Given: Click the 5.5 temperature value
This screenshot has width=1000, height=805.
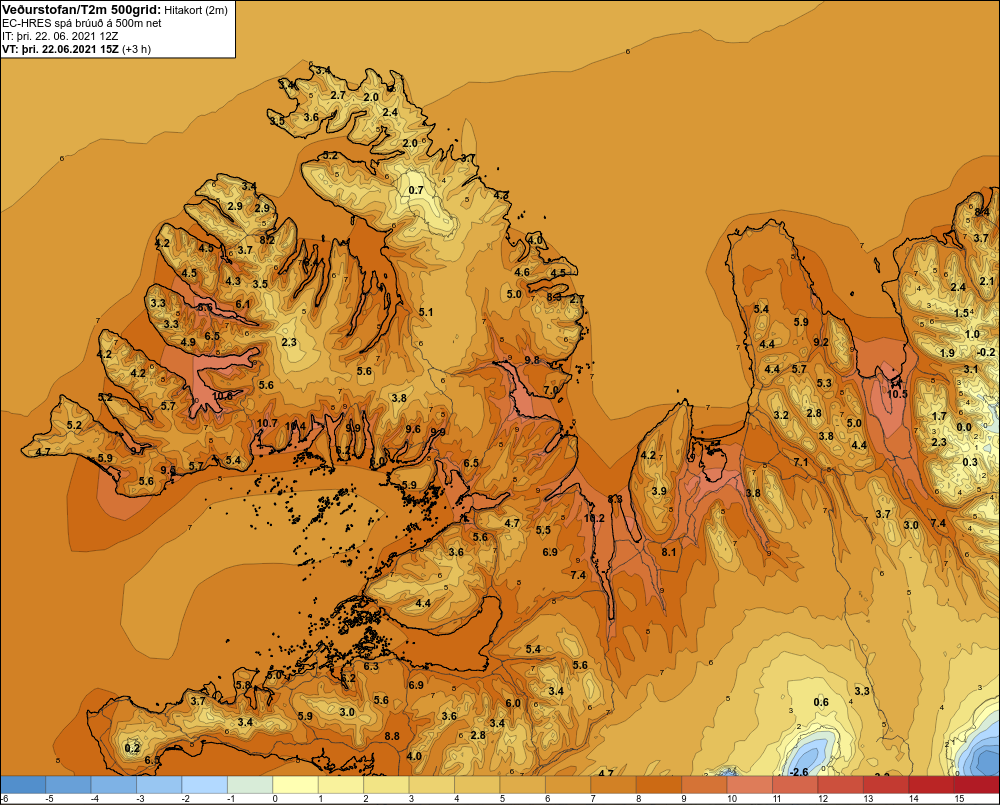Looking at the screenshot, I should [x=543, y=530].
